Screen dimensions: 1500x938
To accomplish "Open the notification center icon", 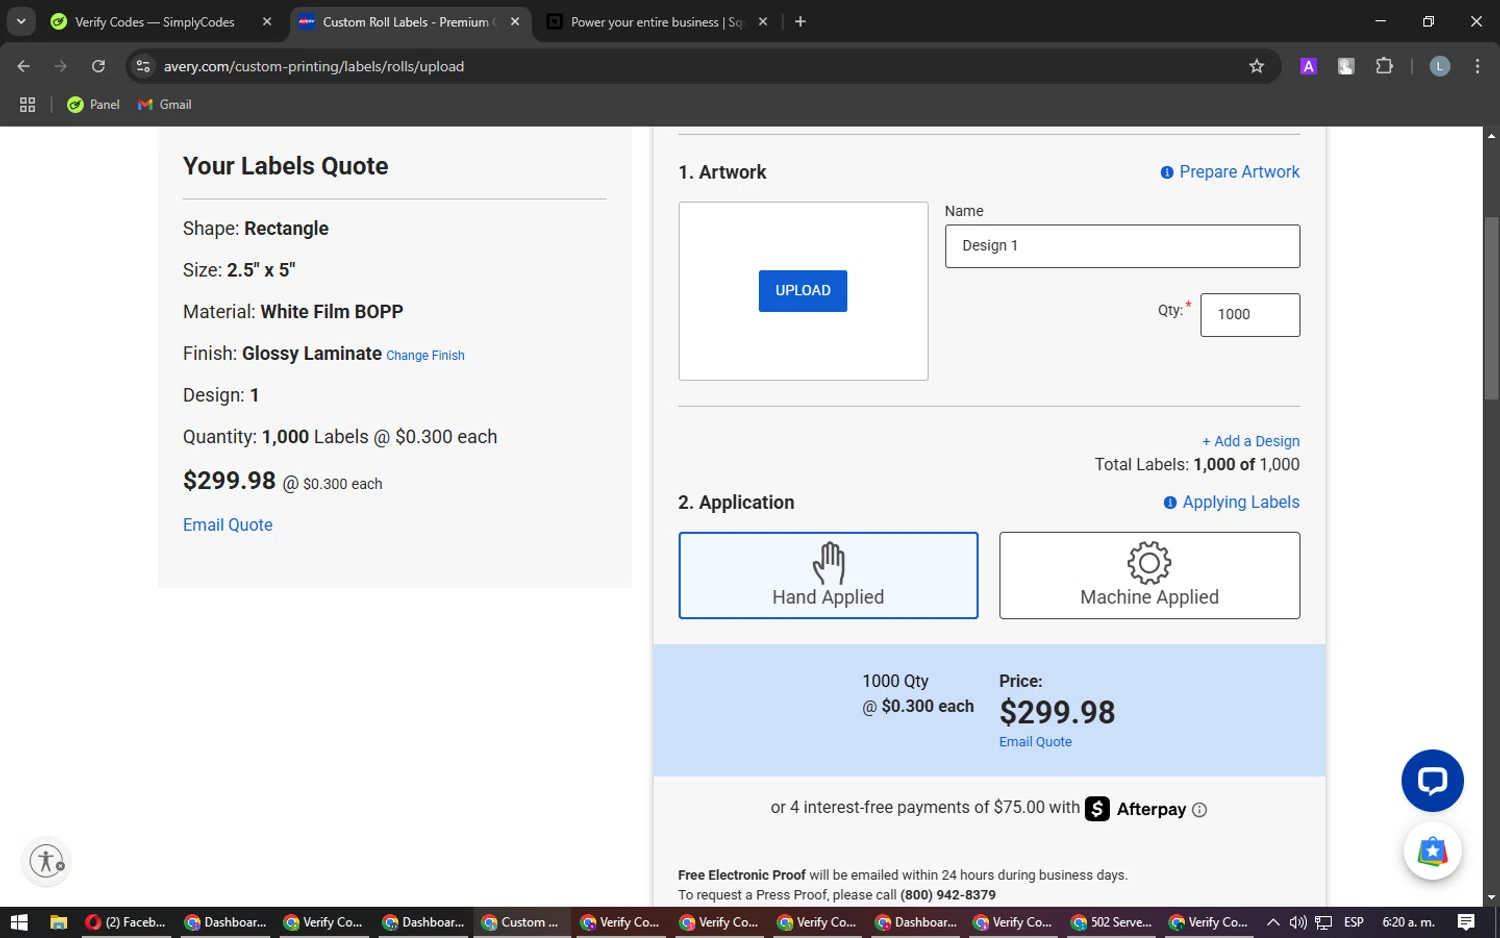I will coord(1466,922).
